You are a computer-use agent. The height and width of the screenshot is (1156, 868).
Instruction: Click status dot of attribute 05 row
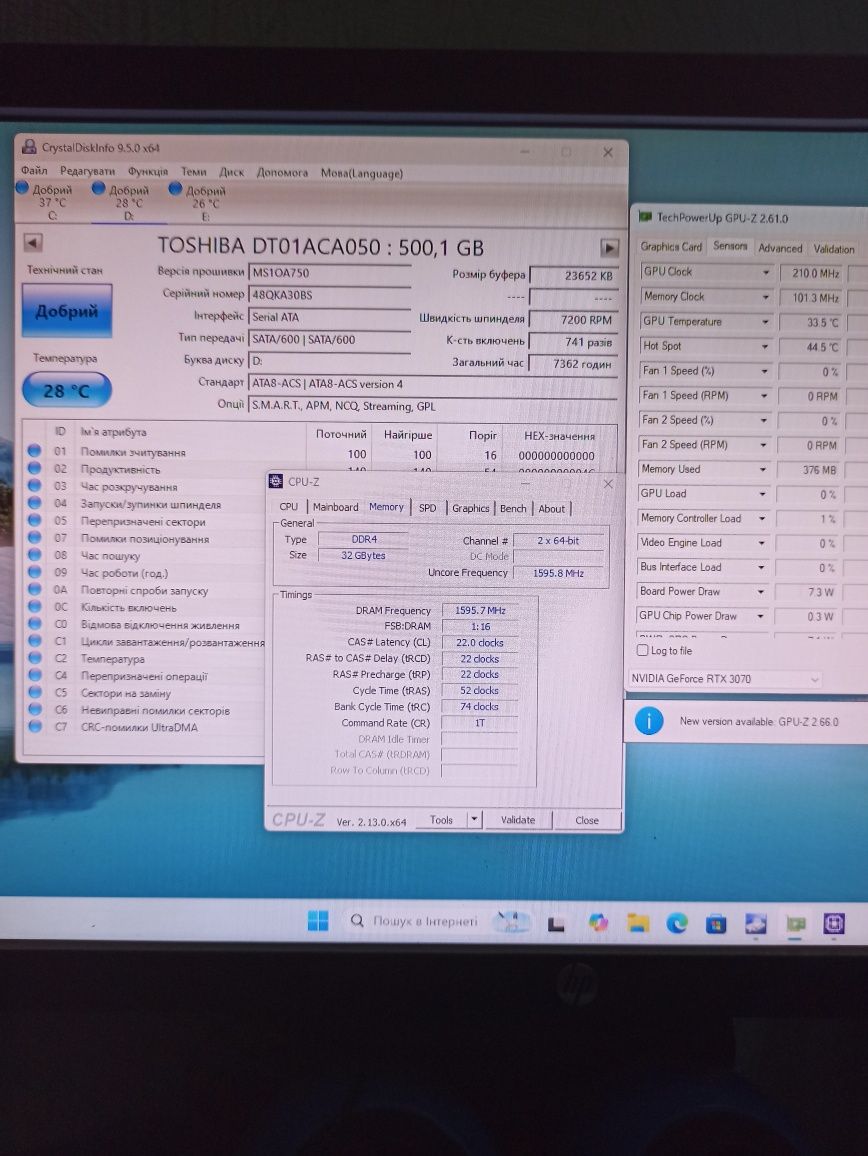pos(34,520)
